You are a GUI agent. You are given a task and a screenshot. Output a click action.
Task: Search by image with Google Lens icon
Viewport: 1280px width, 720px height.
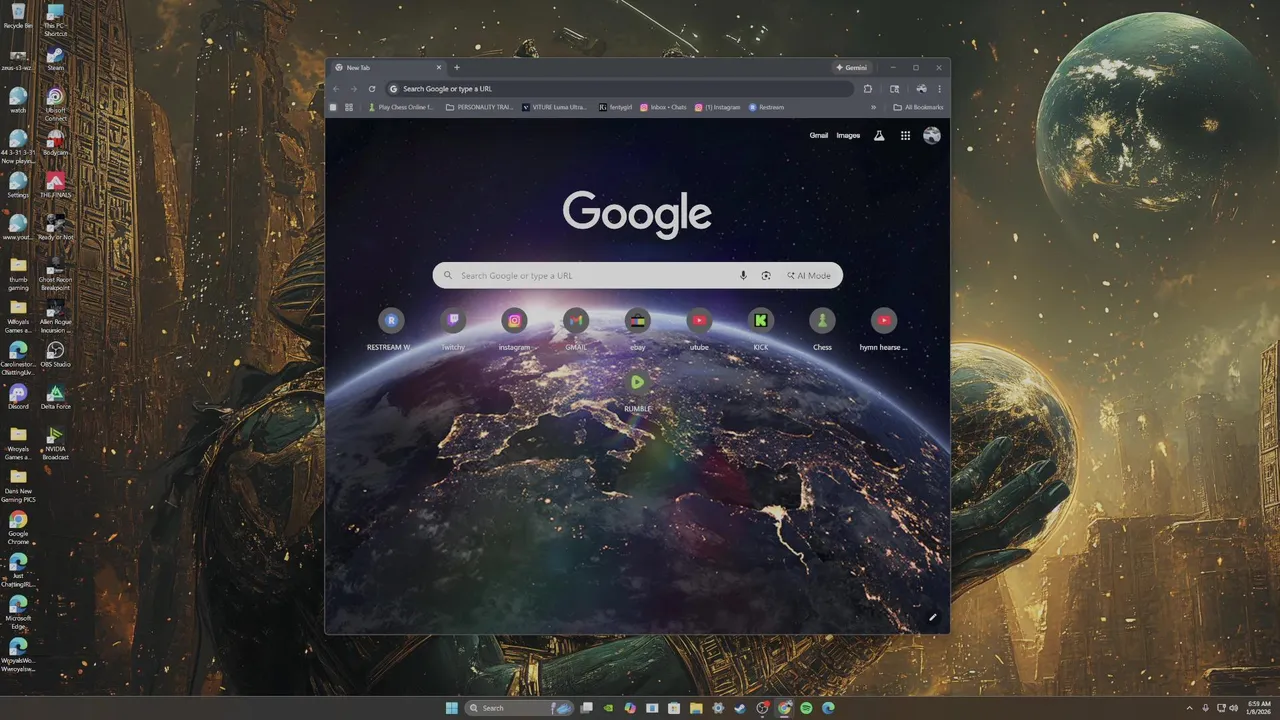(766, 276)
